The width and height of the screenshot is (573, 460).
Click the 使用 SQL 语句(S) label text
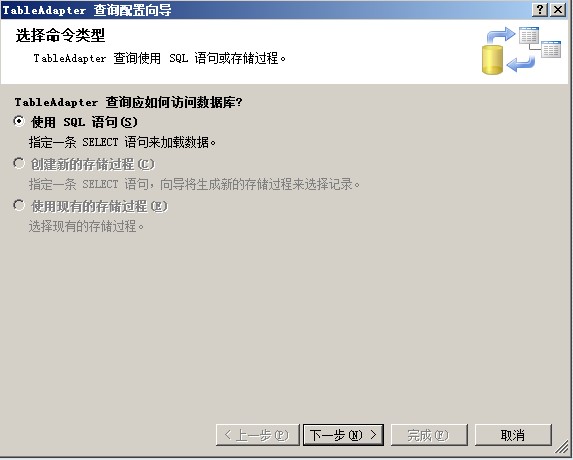(x=84, y=122)
